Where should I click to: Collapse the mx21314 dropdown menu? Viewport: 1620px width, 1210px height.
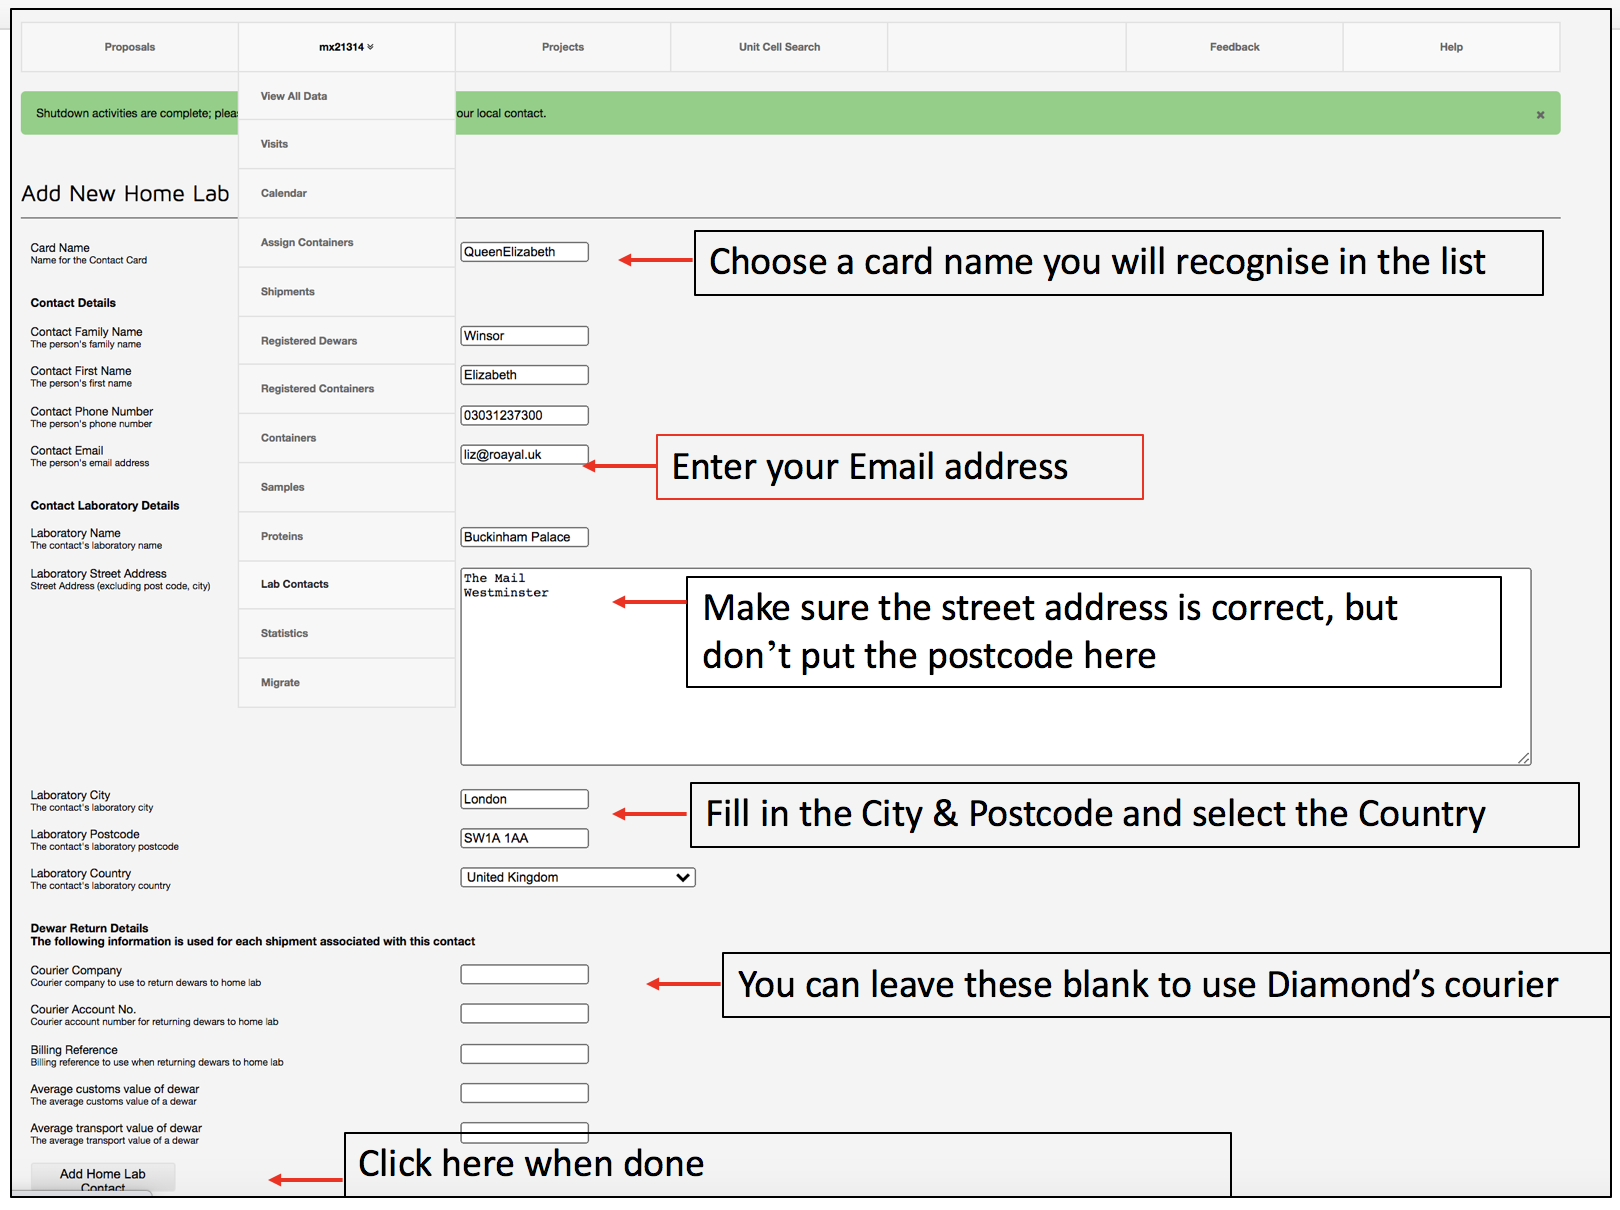[345, 46]
